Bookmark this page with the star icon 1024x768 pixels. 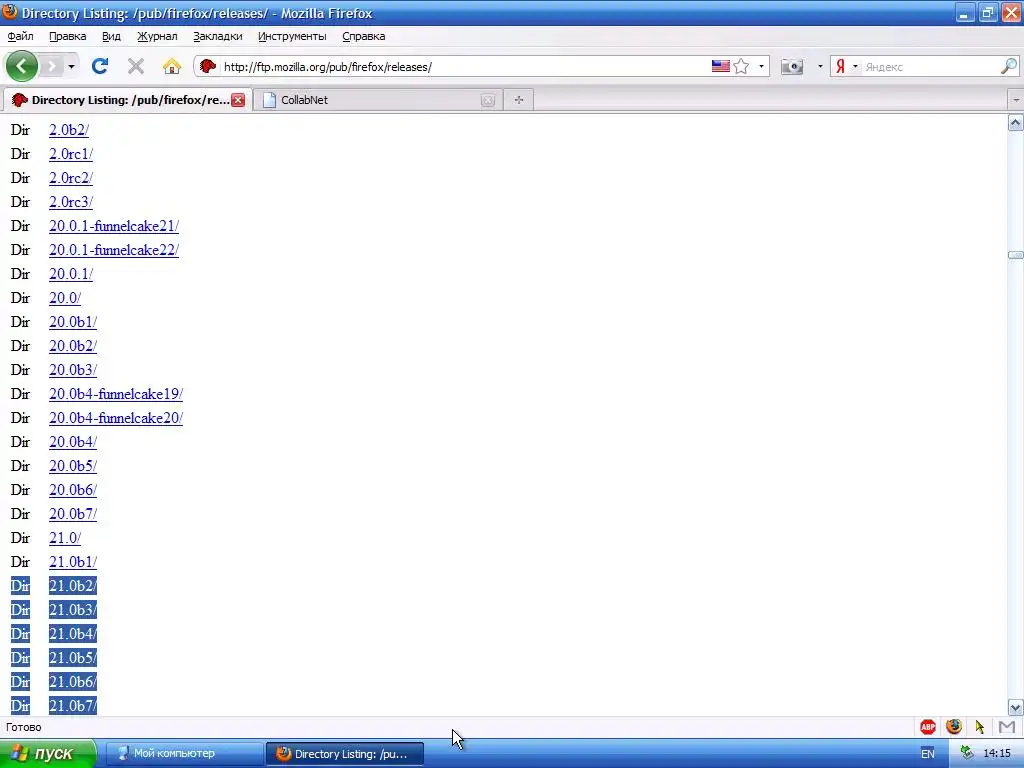(741, 66)
